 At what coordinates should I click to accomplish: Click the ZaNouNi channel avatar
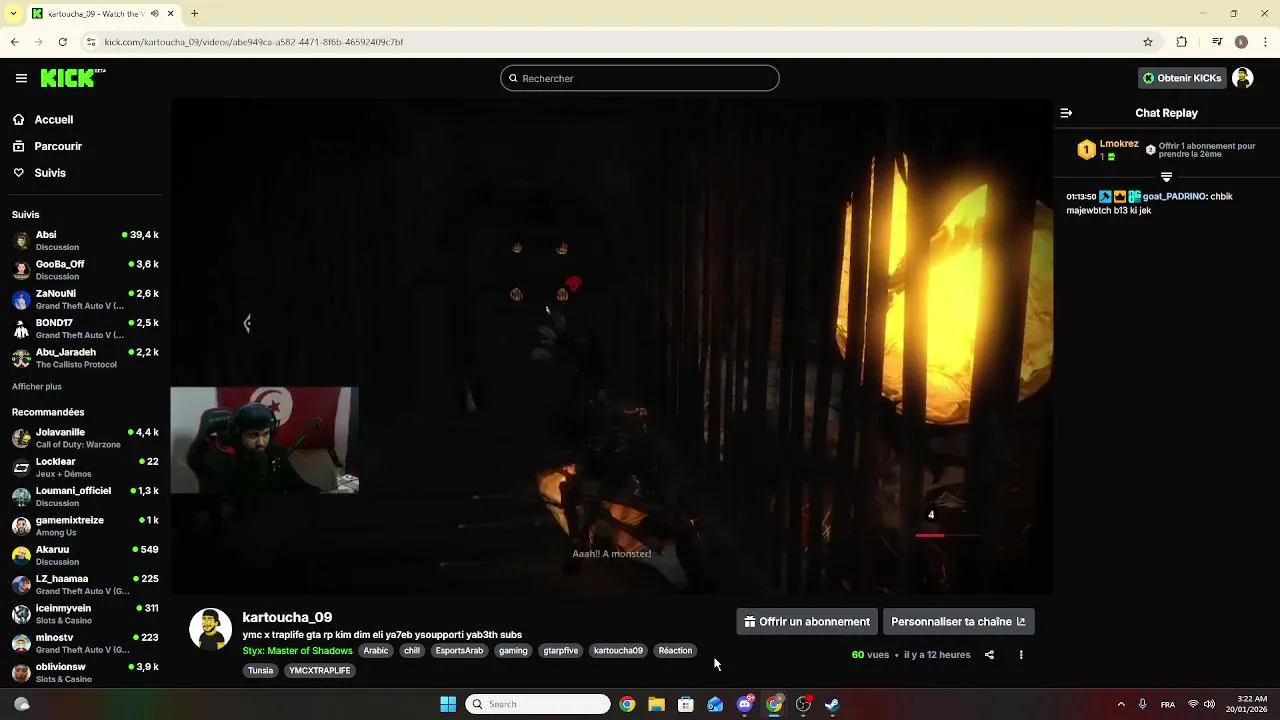click(21, 300)
